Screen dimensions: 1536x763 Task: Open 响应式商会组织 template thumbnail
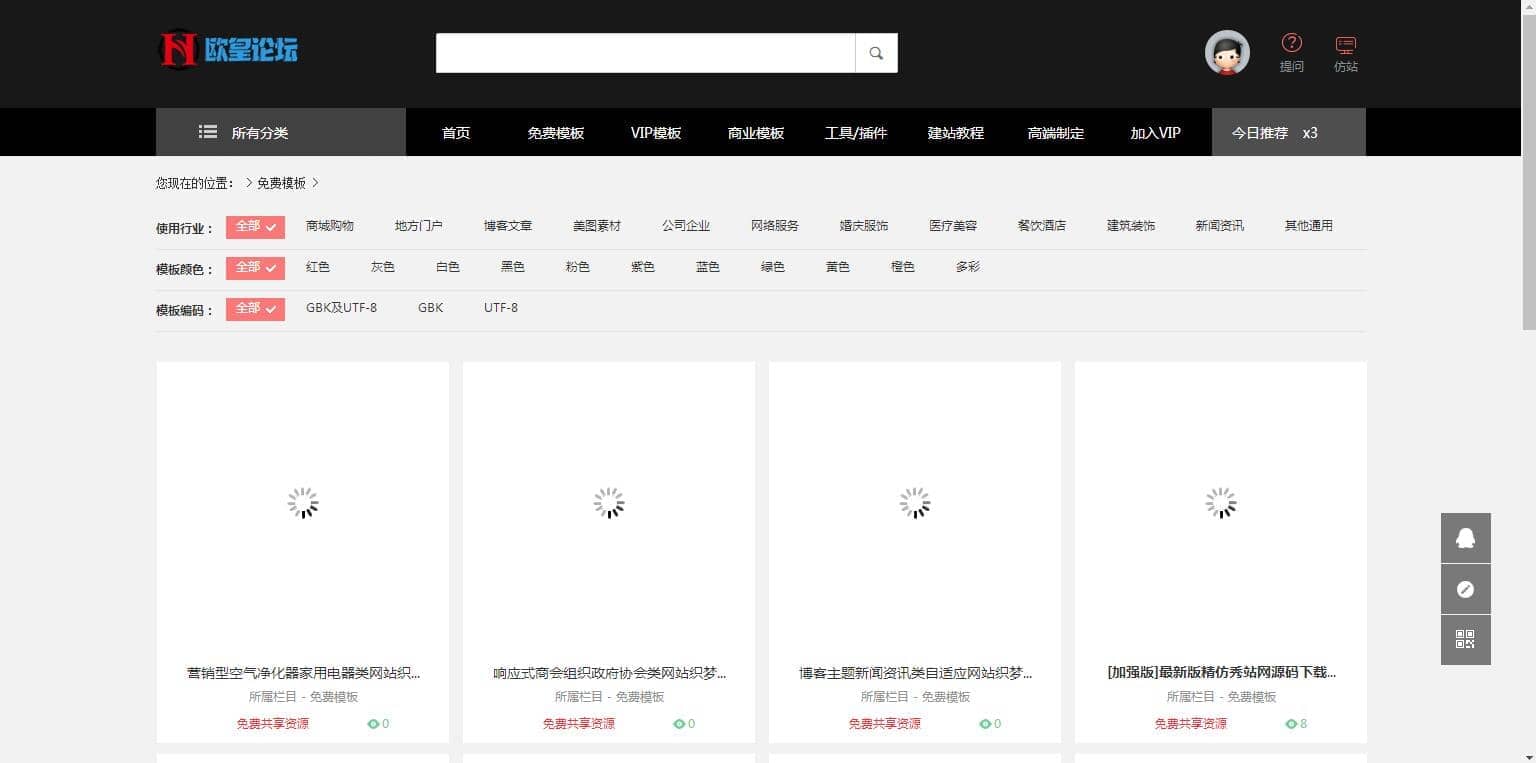tap(609, 504)
